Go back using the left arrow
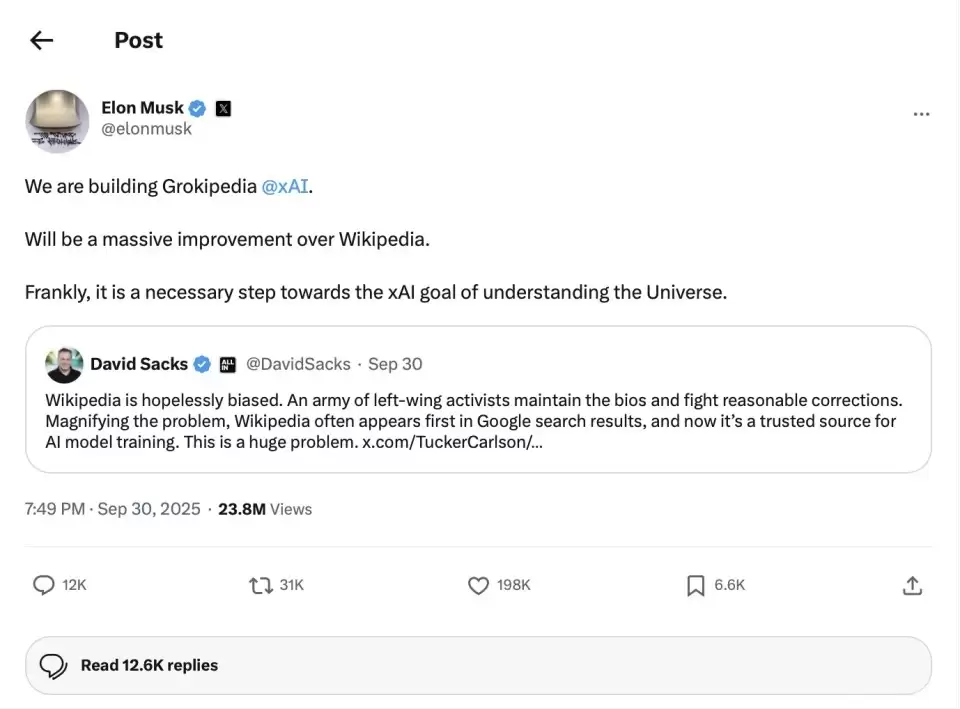The height and width of the screenshot is (709, 960). [41, 40]
